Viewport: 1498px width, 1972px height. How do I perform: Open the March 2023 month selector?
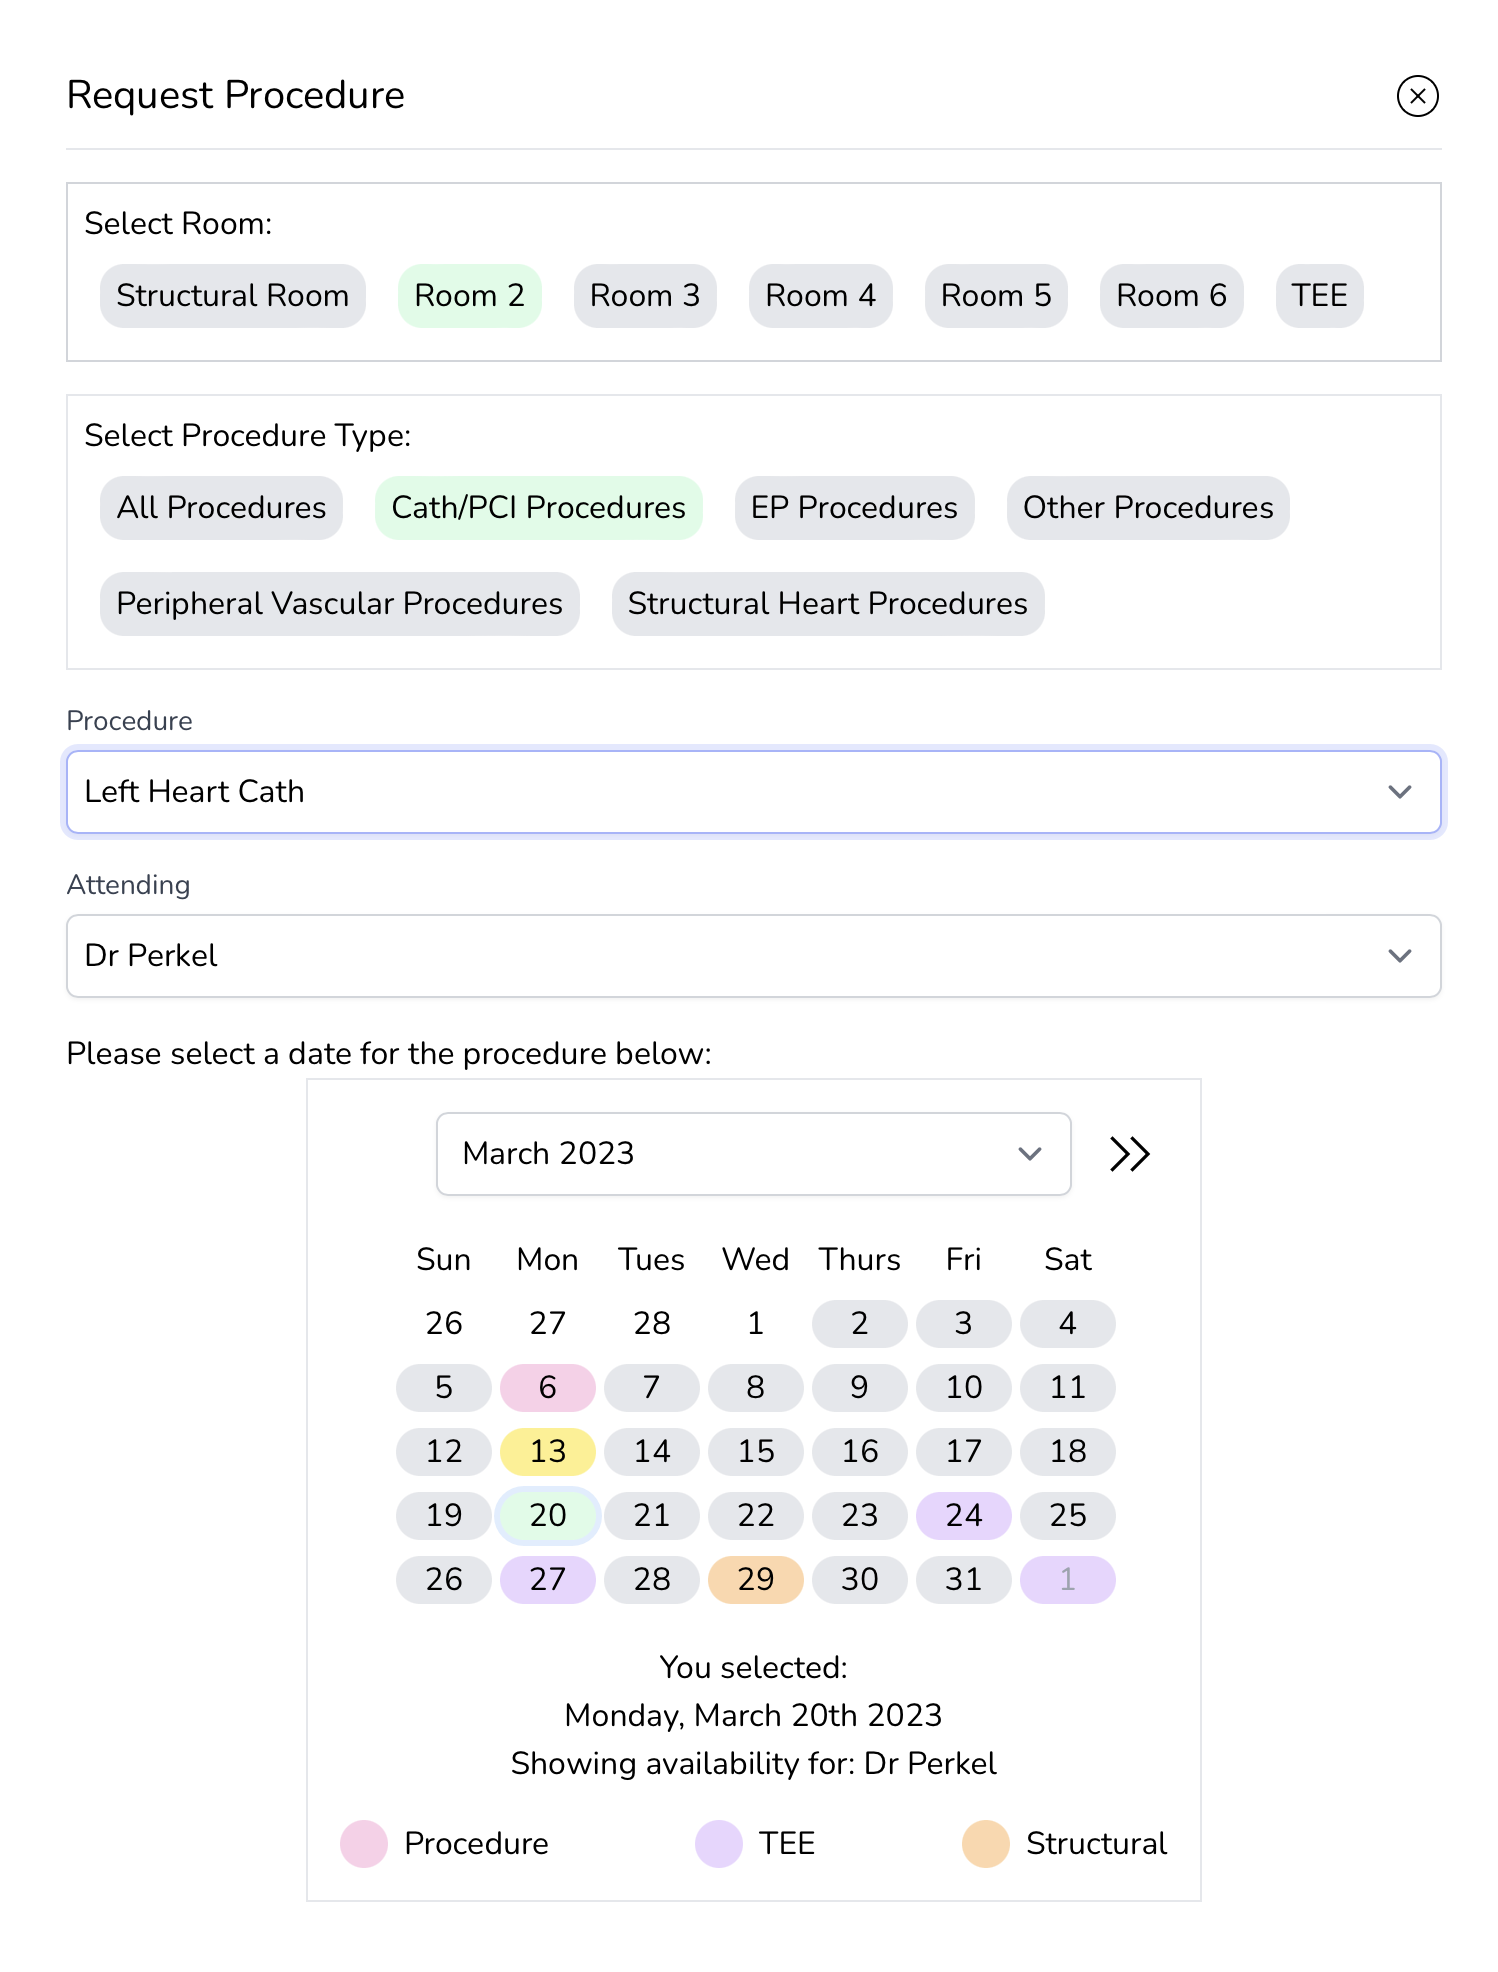point(753,1154)
